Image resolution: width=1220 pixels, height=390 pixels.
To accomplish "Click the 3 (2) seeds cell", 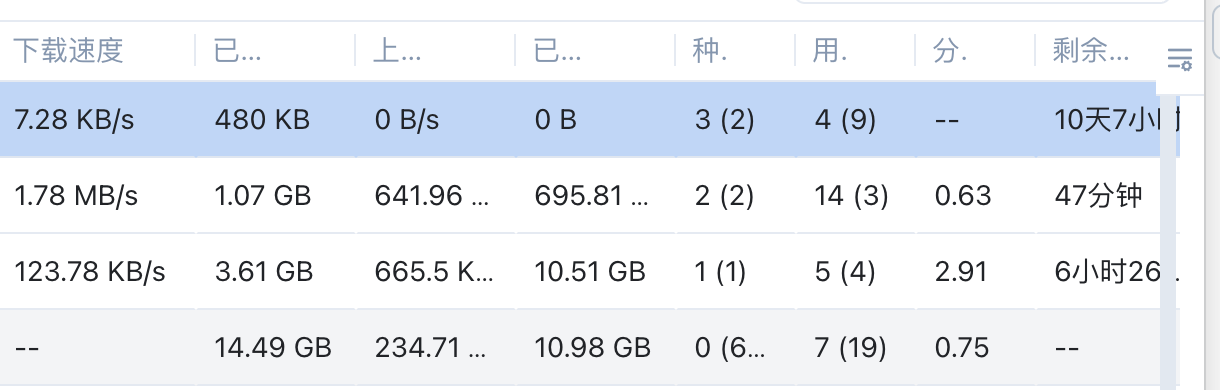I will [724, 120].
